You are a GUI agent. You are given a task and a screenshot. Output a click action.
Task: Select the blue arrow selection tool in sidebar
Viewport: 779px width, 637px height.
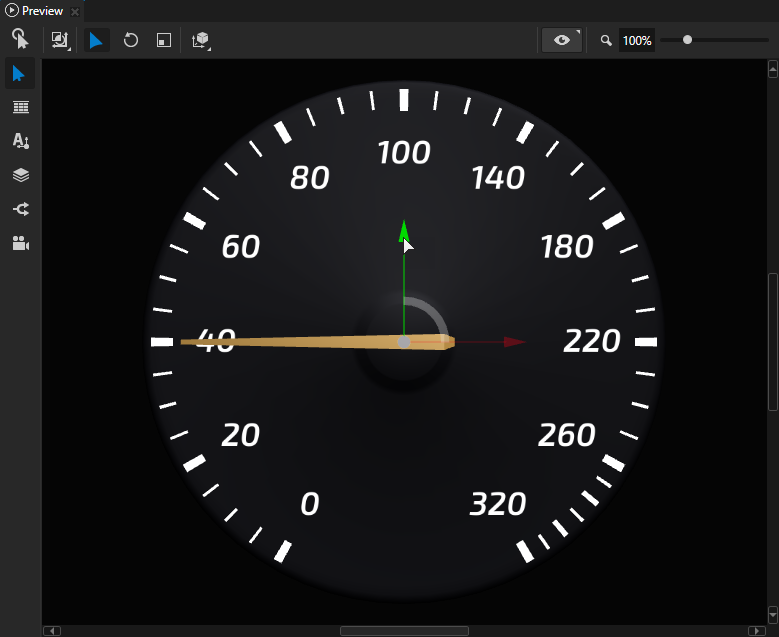coord(20,74)
